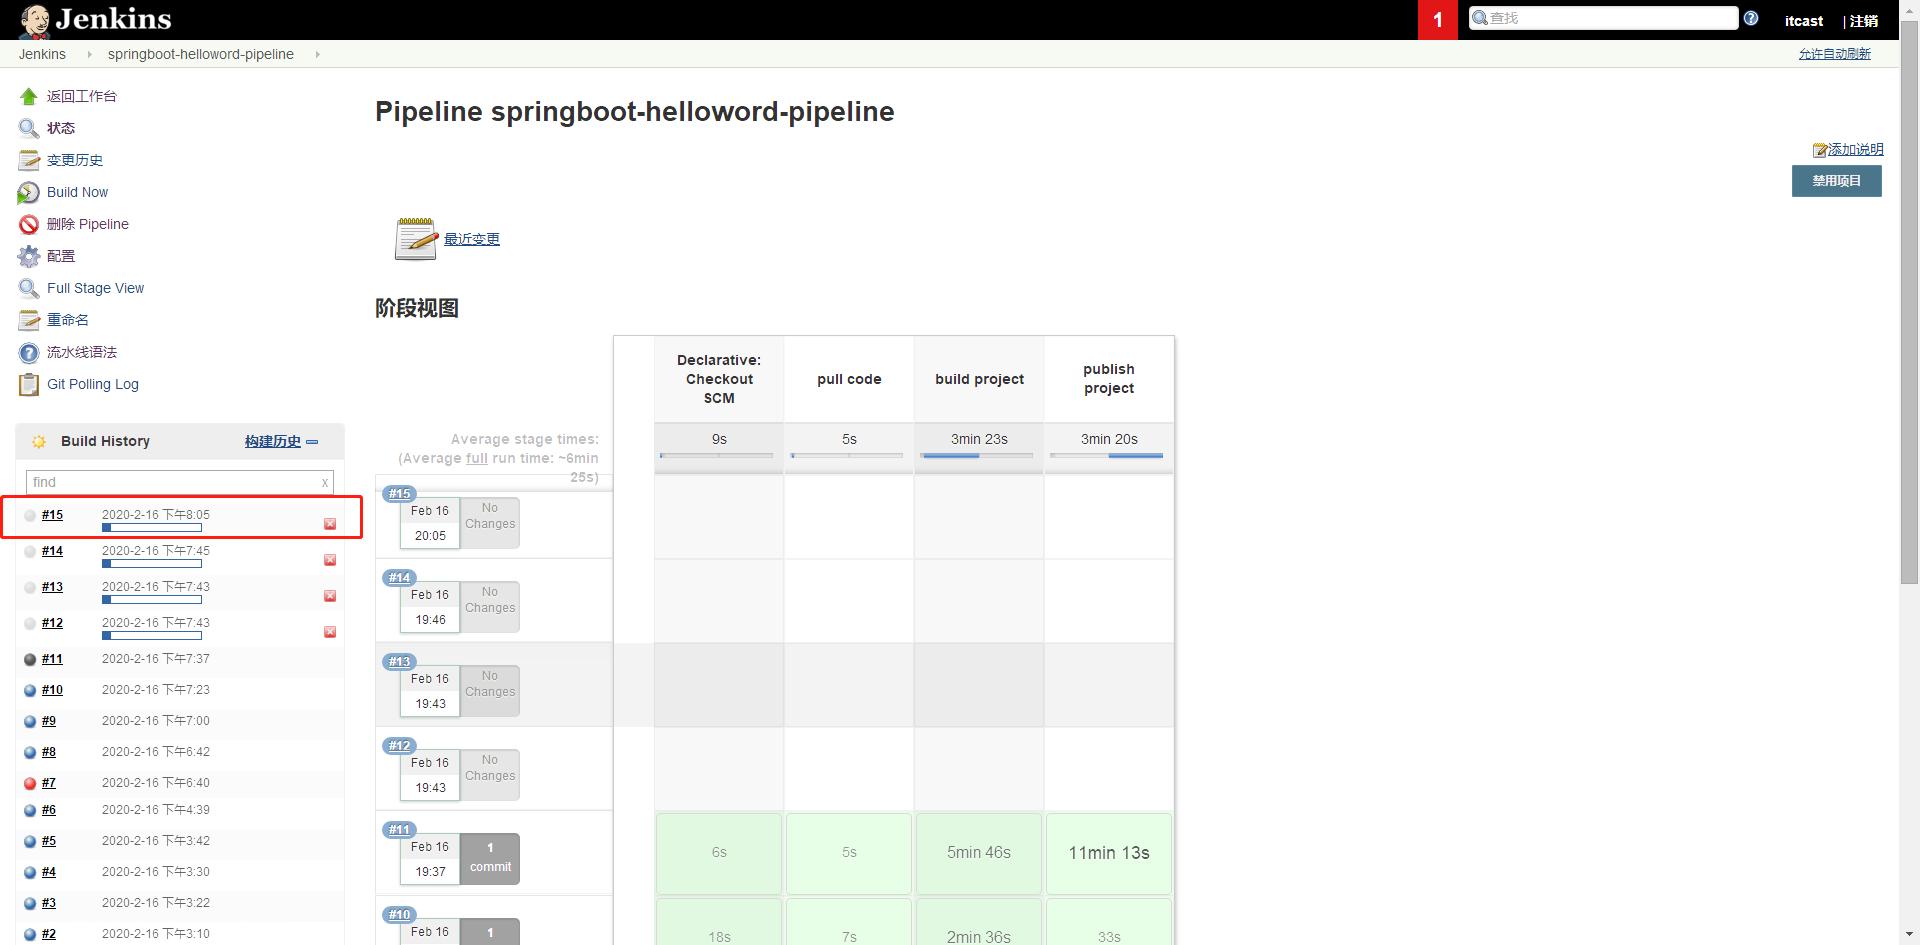
Task: Open the 状态 sidebar item
Action: click(x=61, y=129)
